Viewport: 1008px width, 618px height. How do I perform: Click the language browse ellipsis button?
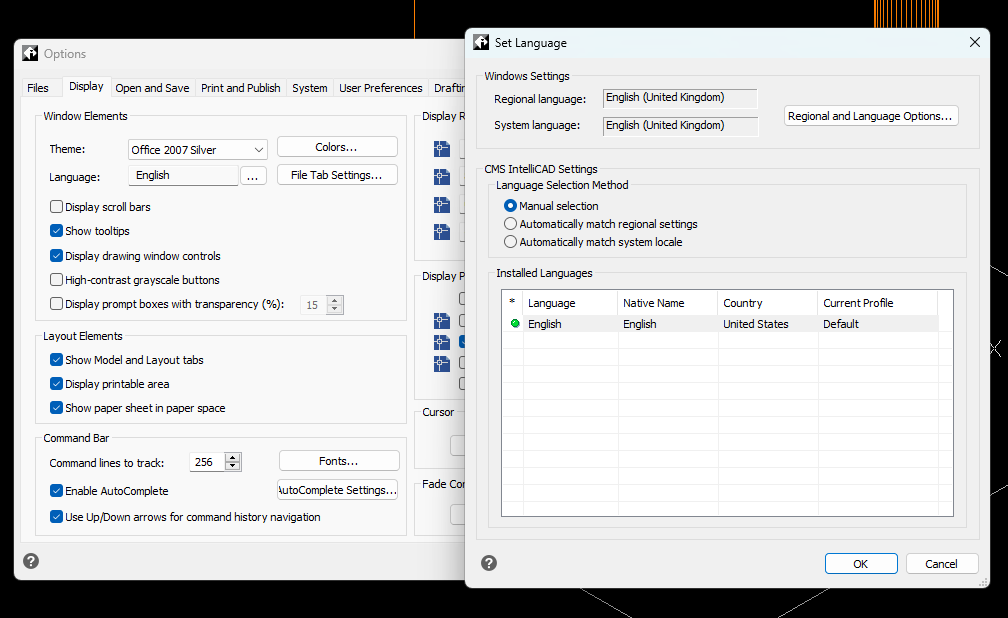253,176
